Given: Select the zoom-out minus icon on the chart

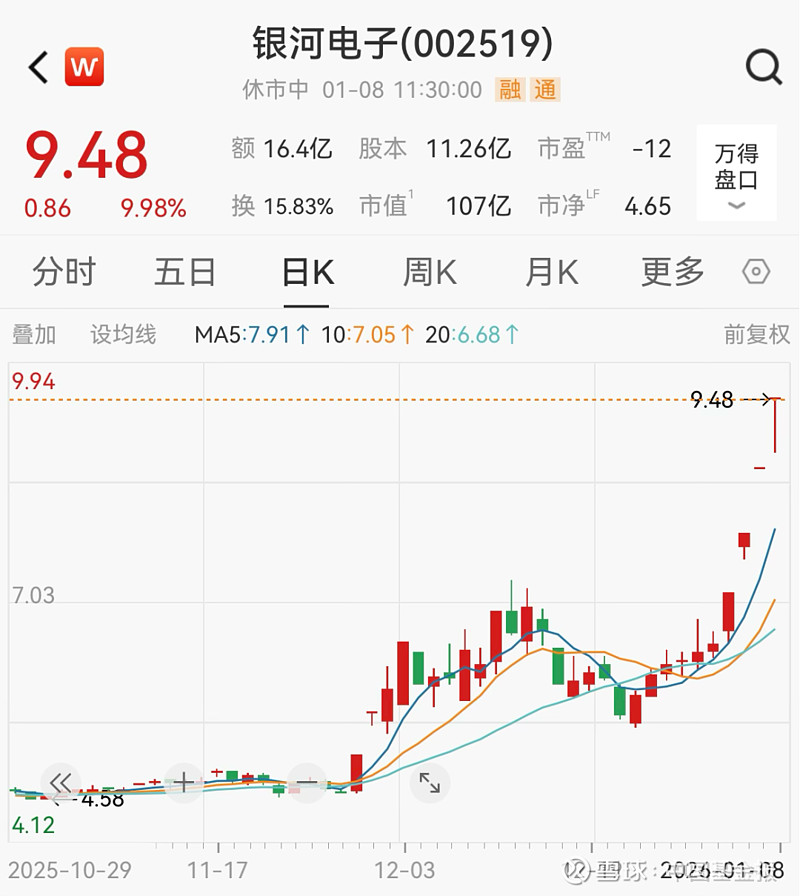Looking at the screenshot, I should click(307, 783).
